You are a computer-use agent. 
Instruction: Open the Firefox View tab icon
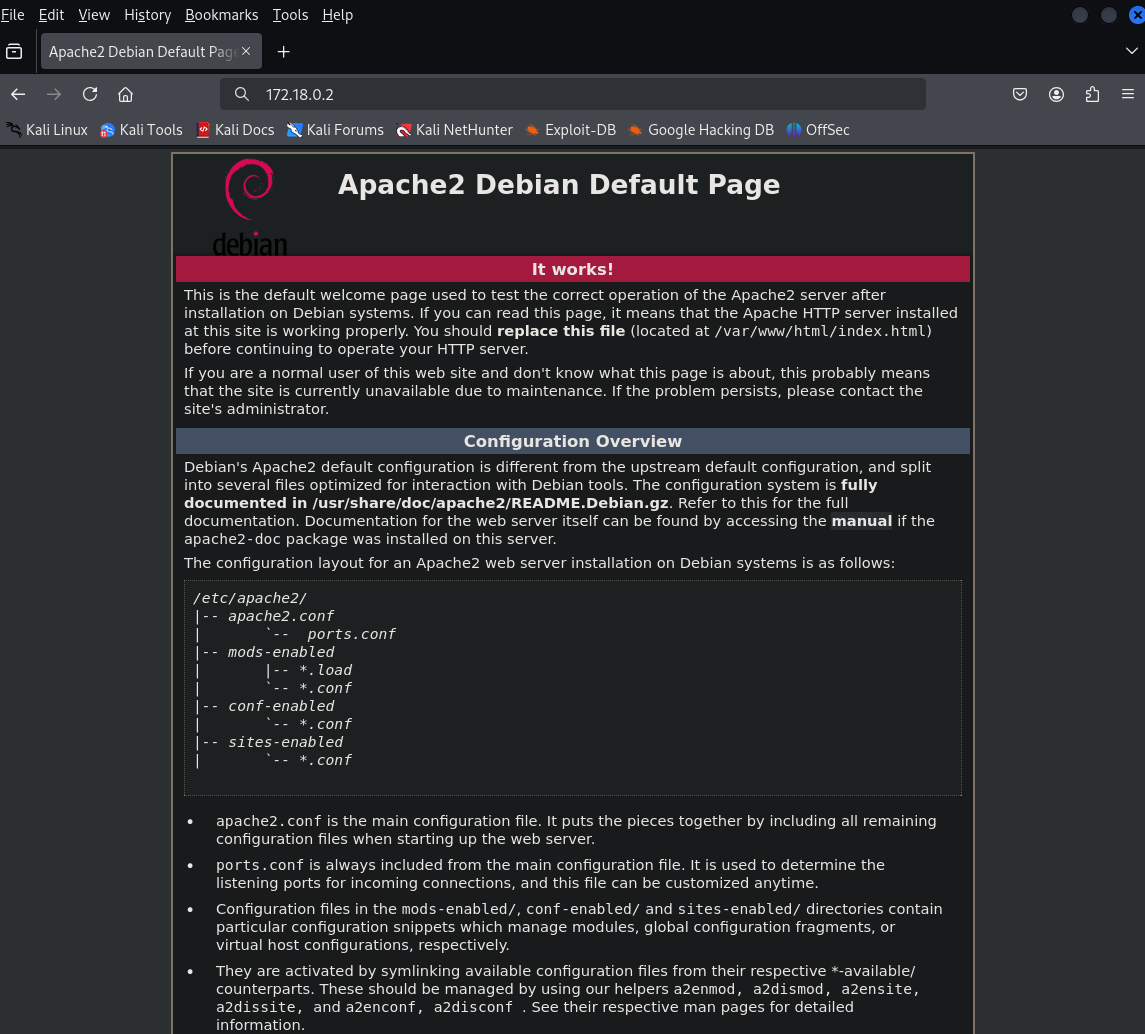14,52
